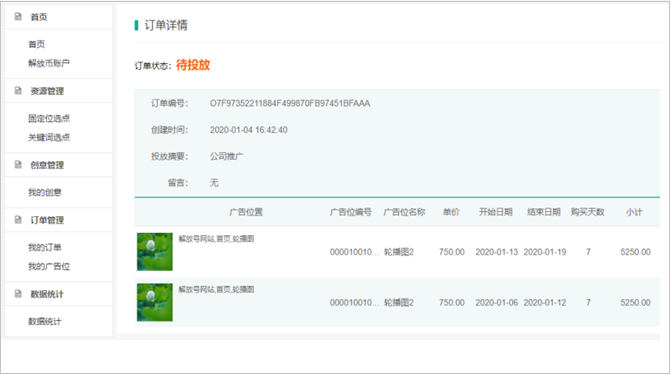Click the 留言 label
Viewport: 671px width, 375px height.
pyautogui.click(x=178, y=183)
